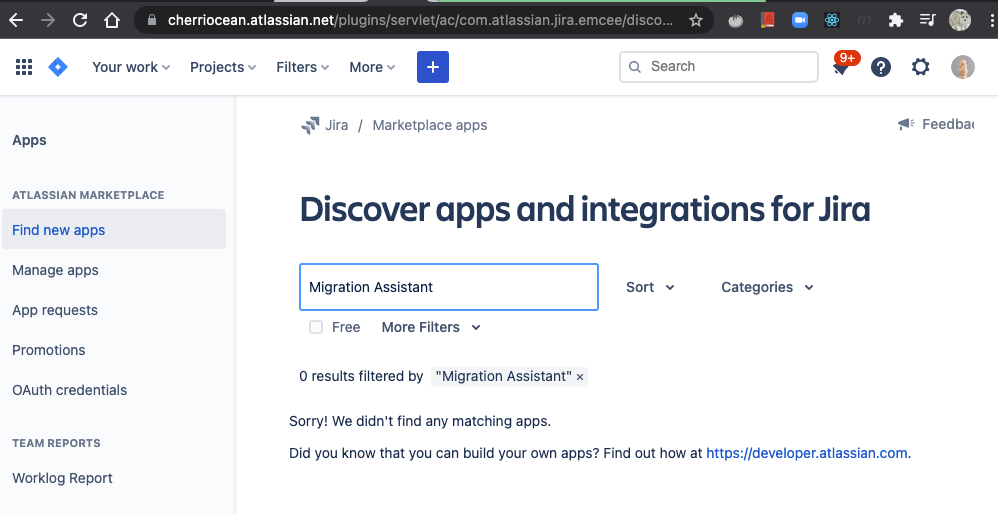Click the Apps sidebar title
The width and height of the screenshot is (998, 514).
pyautogui.click(x=29, y=140)
